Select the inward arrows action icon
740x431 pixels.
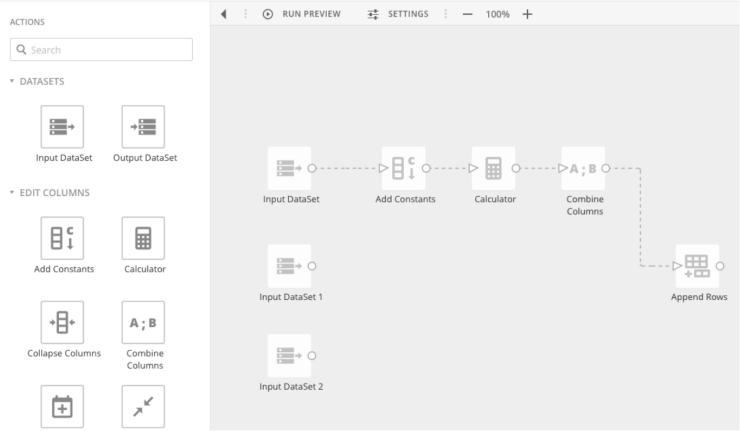point(143,406)
